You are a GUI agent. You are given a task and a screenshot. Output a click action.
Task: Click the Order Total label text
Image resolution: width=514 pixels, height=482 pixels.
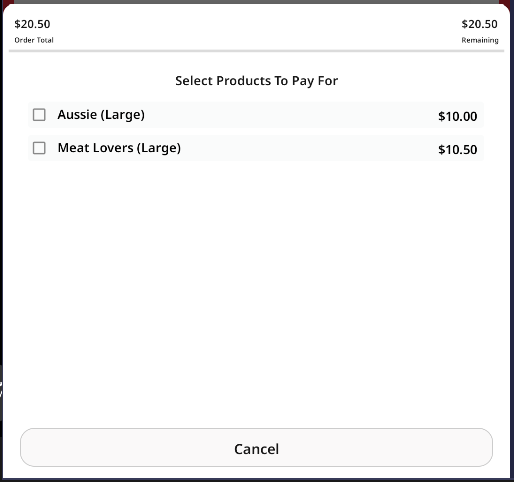34,40
